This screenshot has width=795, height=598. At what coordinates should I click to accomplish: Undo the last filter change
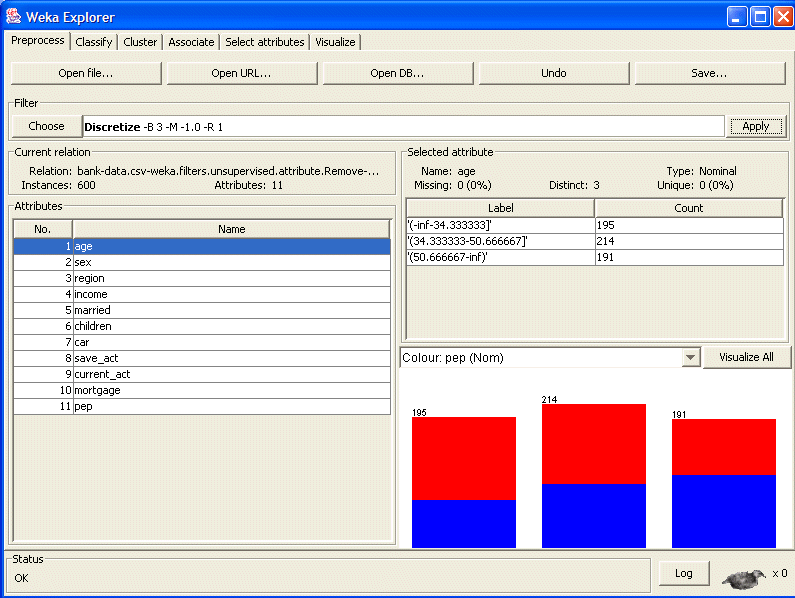pos(553,73)
